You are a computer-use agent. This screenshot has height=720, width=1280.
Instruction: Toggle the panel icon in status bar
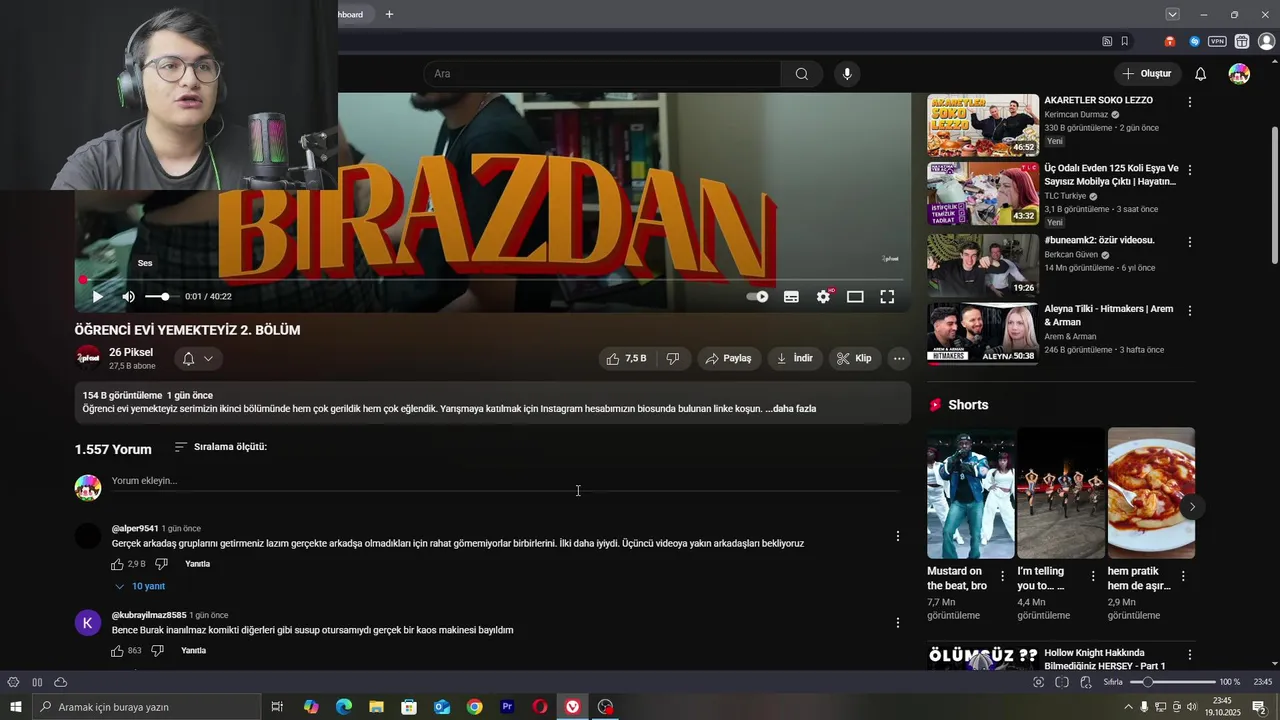pyautogui.click(x=37, y=682)
